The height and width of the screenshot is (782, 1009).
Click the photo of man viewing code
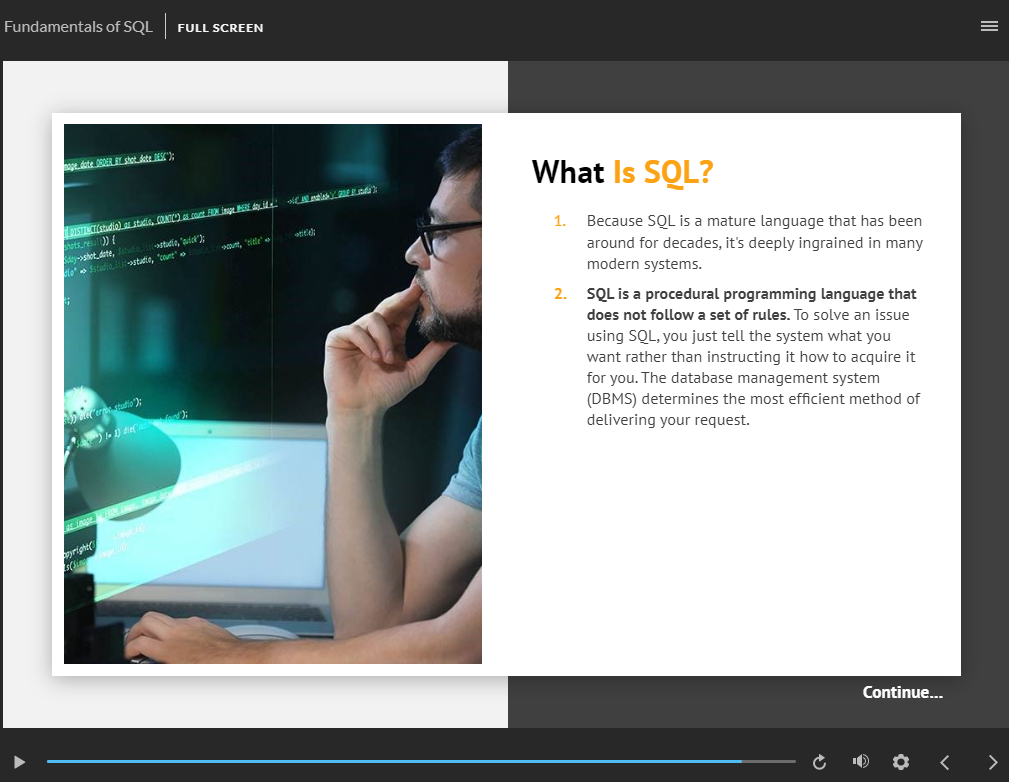point(272,393)
